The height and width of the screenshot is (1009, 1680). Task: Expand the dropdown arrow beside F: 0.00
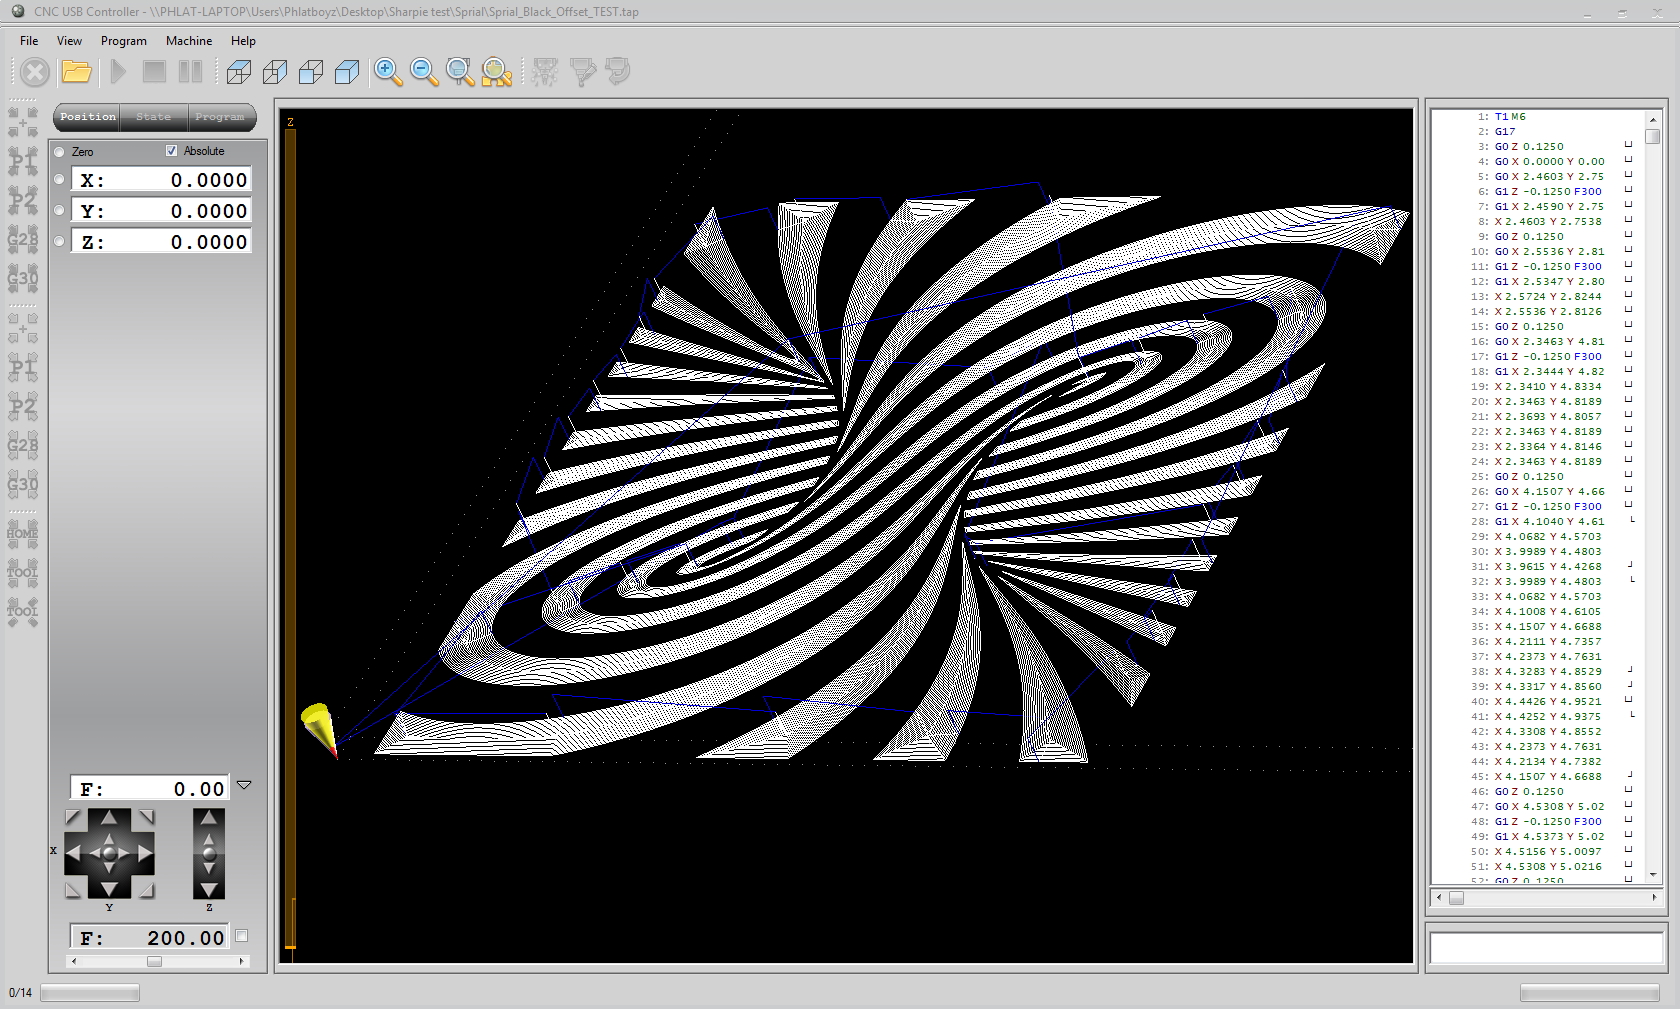tap(244, 786)
